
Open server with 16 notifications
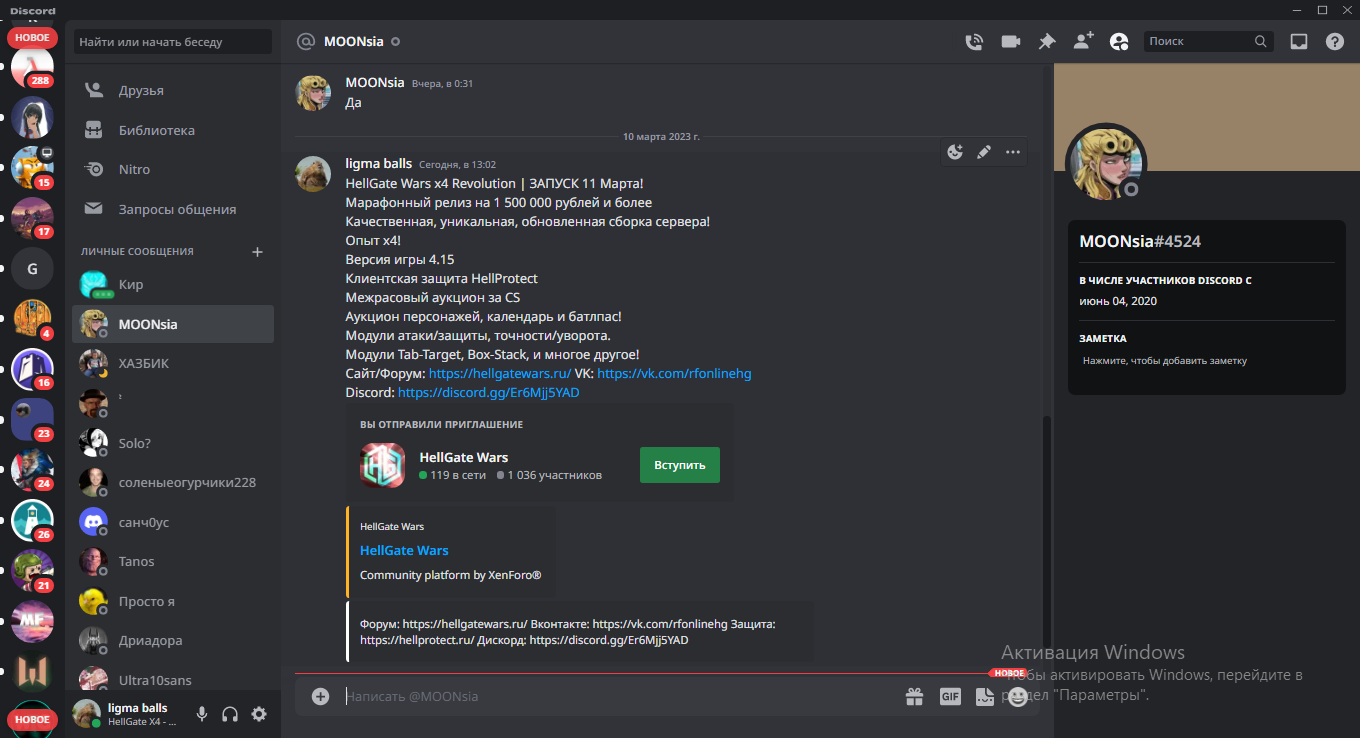(x=32, y=369)
